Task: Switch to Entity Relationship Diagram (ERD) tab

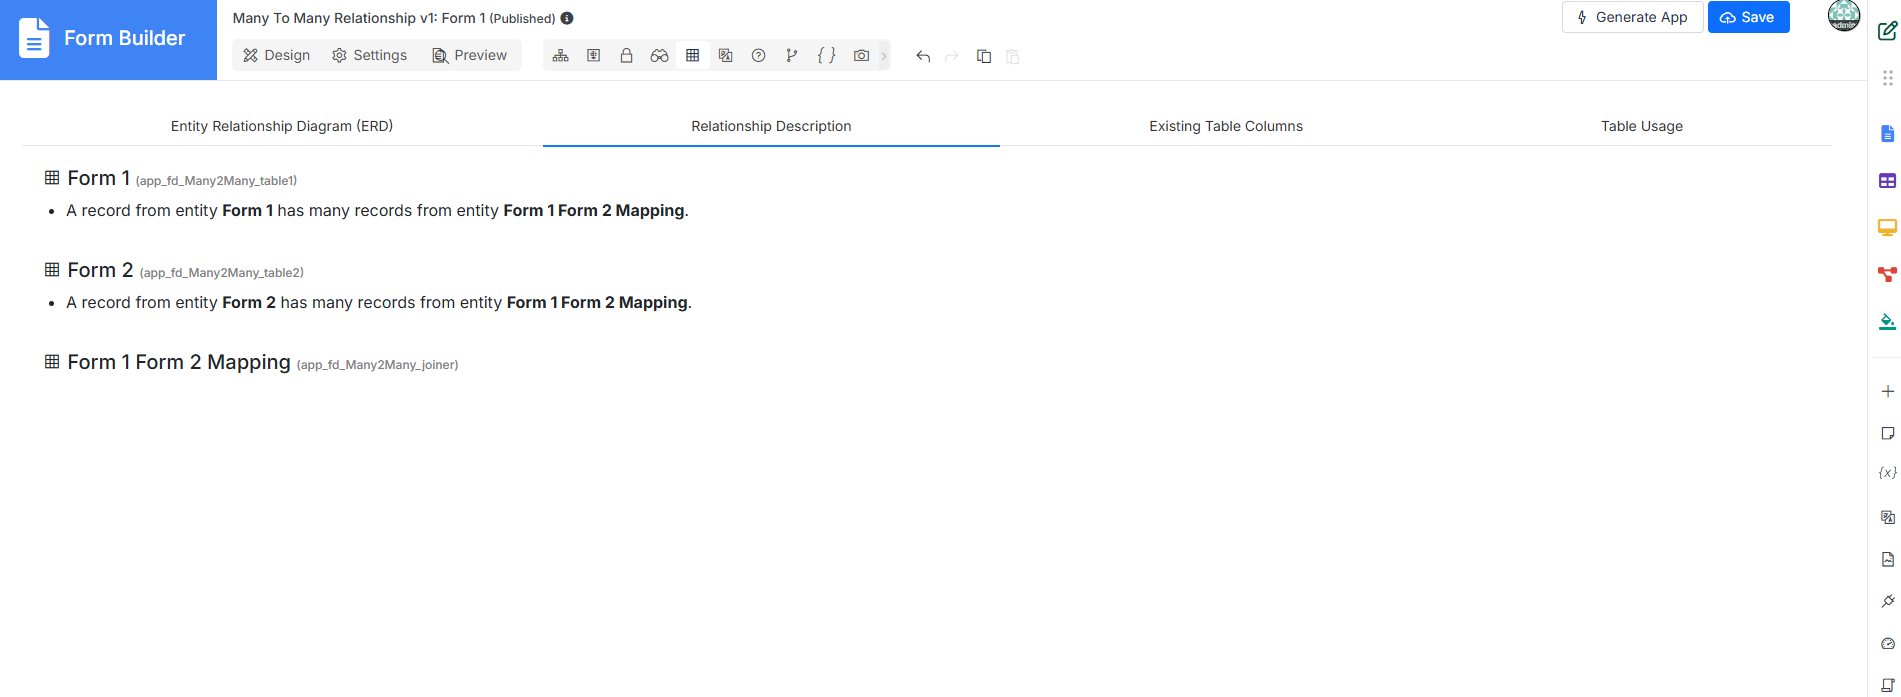Action: 282,126
